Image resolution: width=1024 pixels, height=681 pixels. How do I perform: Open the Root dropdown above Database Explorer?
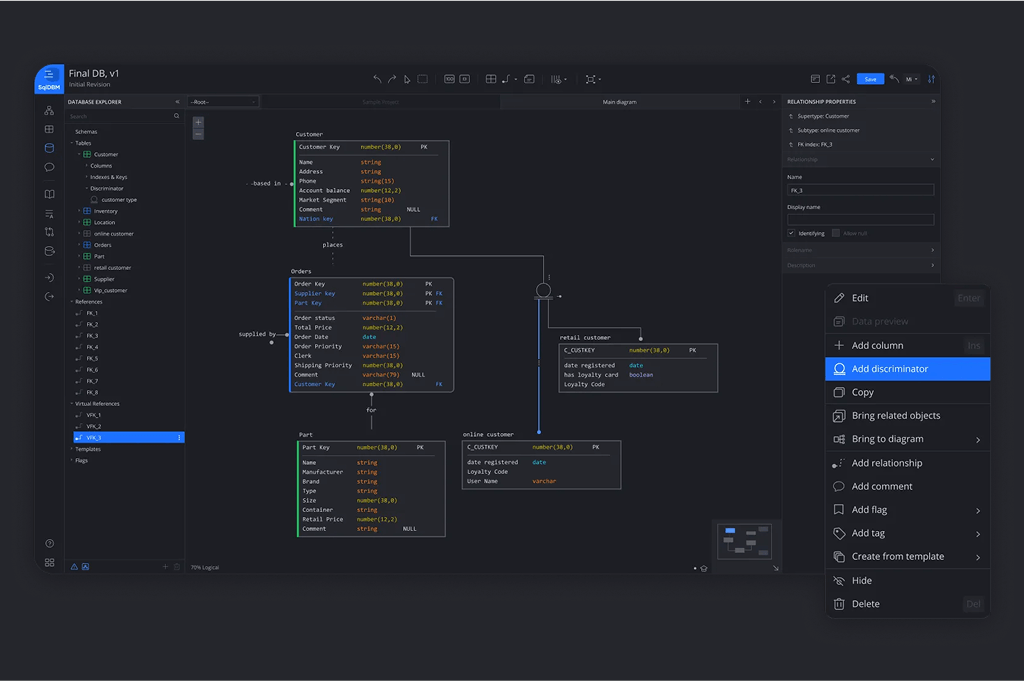pos(222,101)
